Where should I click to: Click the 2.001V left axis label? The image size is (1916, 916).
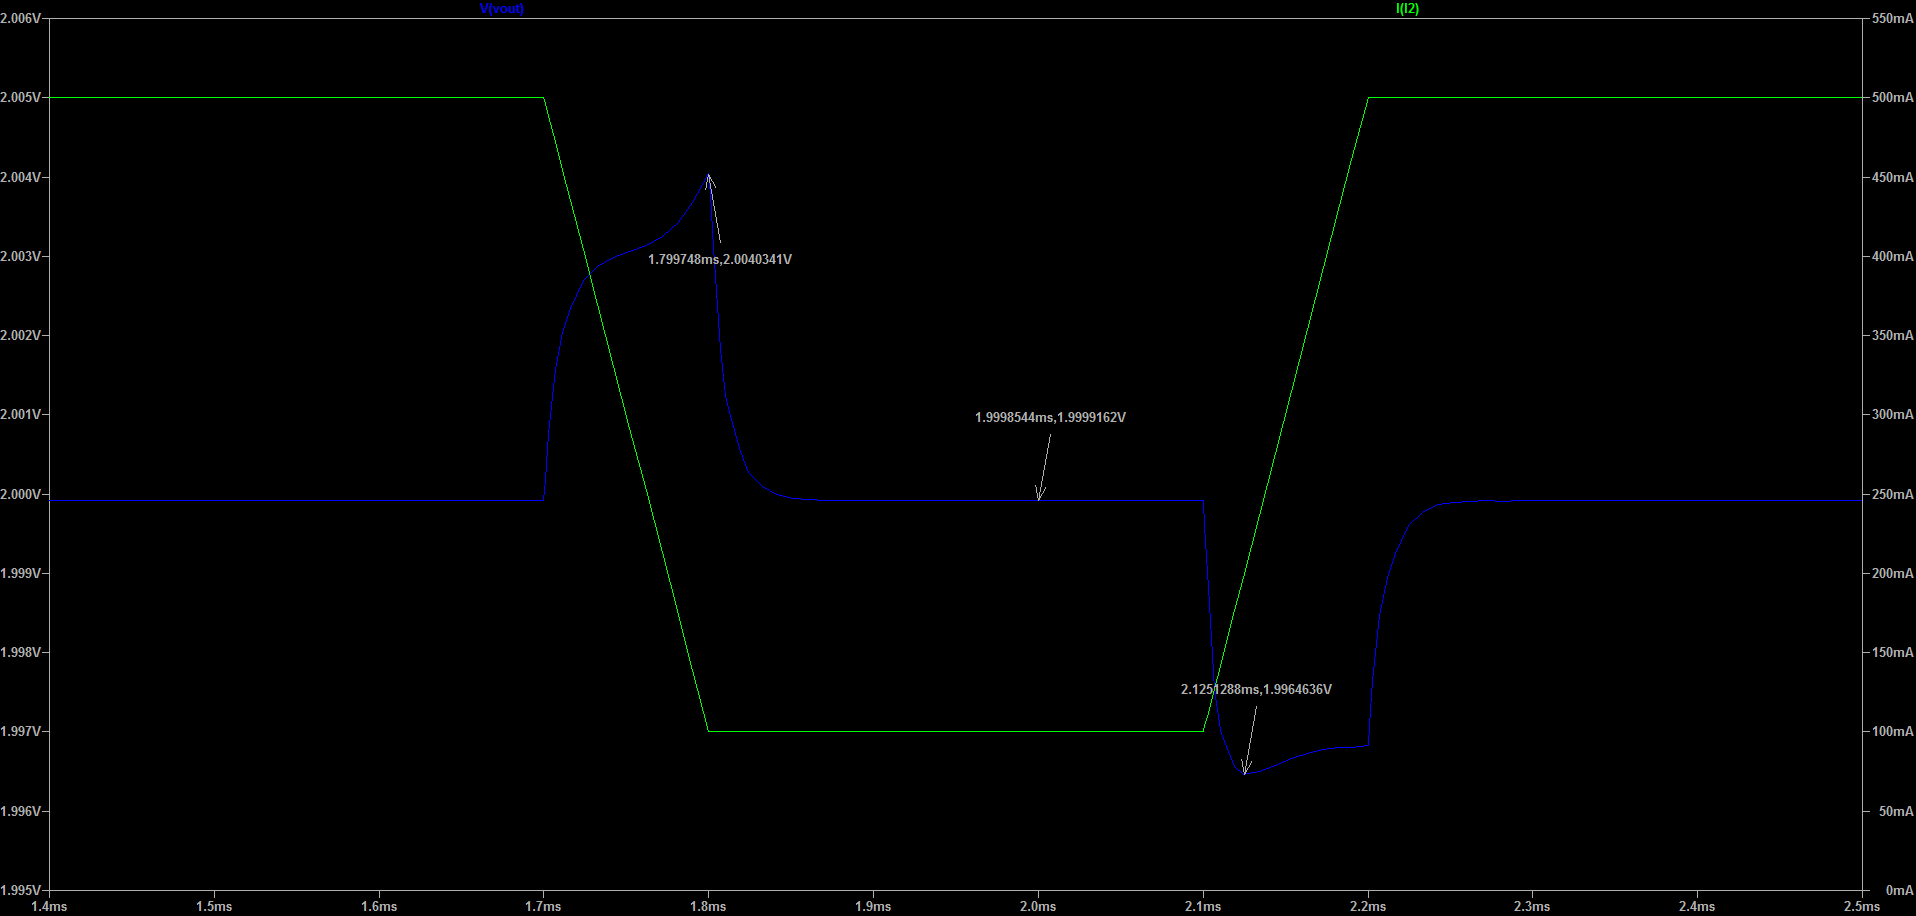pyautogui.click(x=21, y=415)
